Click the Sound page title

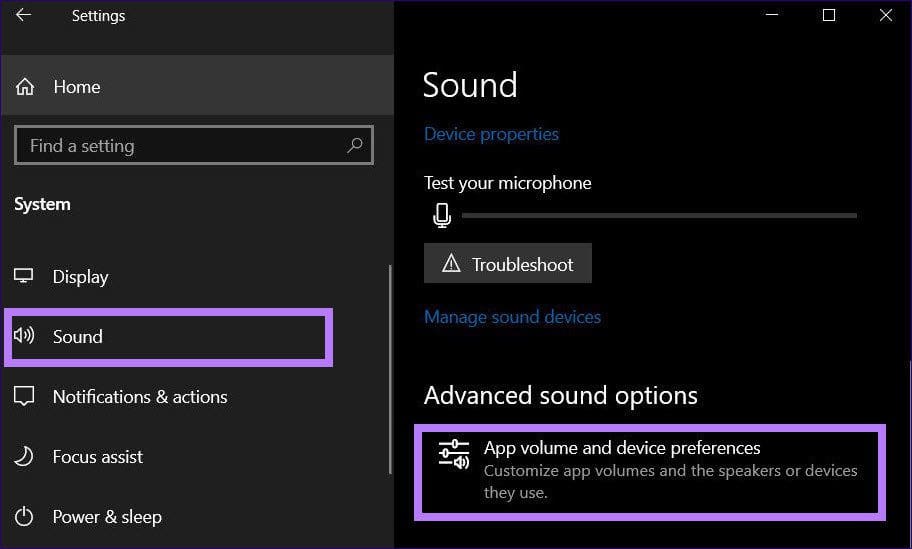(x=470, y=85)
